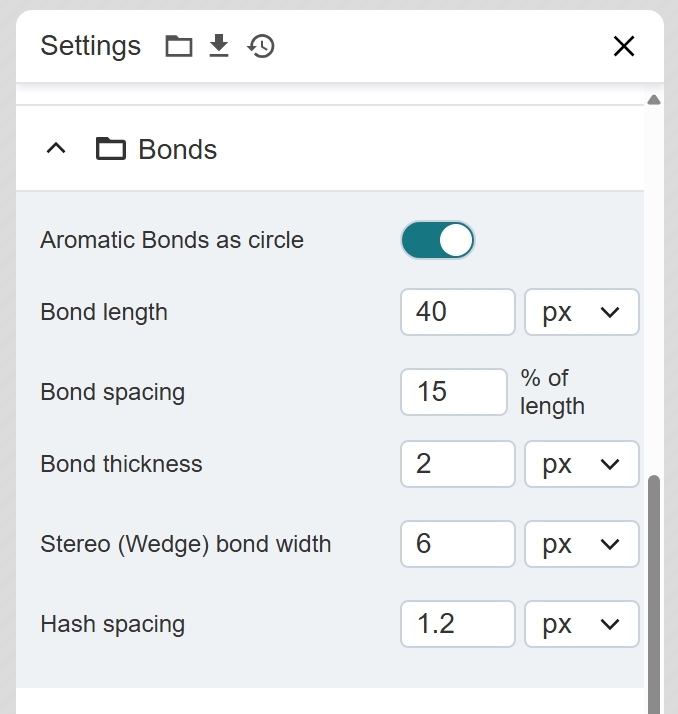Open settings from file folder icon
This screenshot has height=714, width=678.
pos(179,46)
